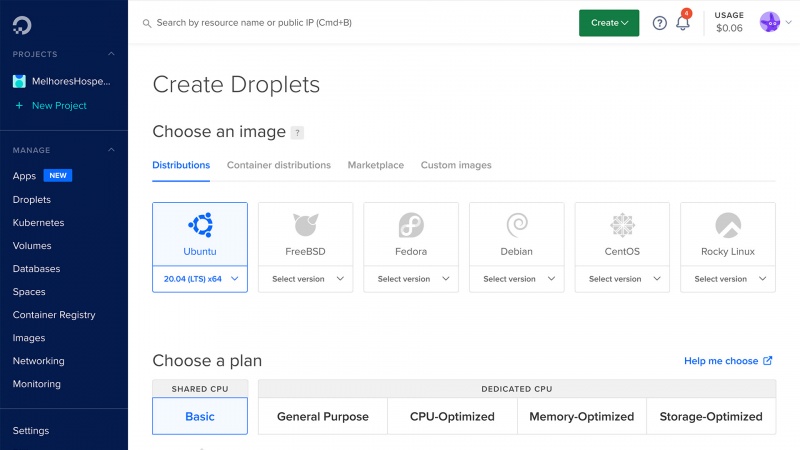Pick the Debian distribution icon
800x450 pixels.
[517, 225]
